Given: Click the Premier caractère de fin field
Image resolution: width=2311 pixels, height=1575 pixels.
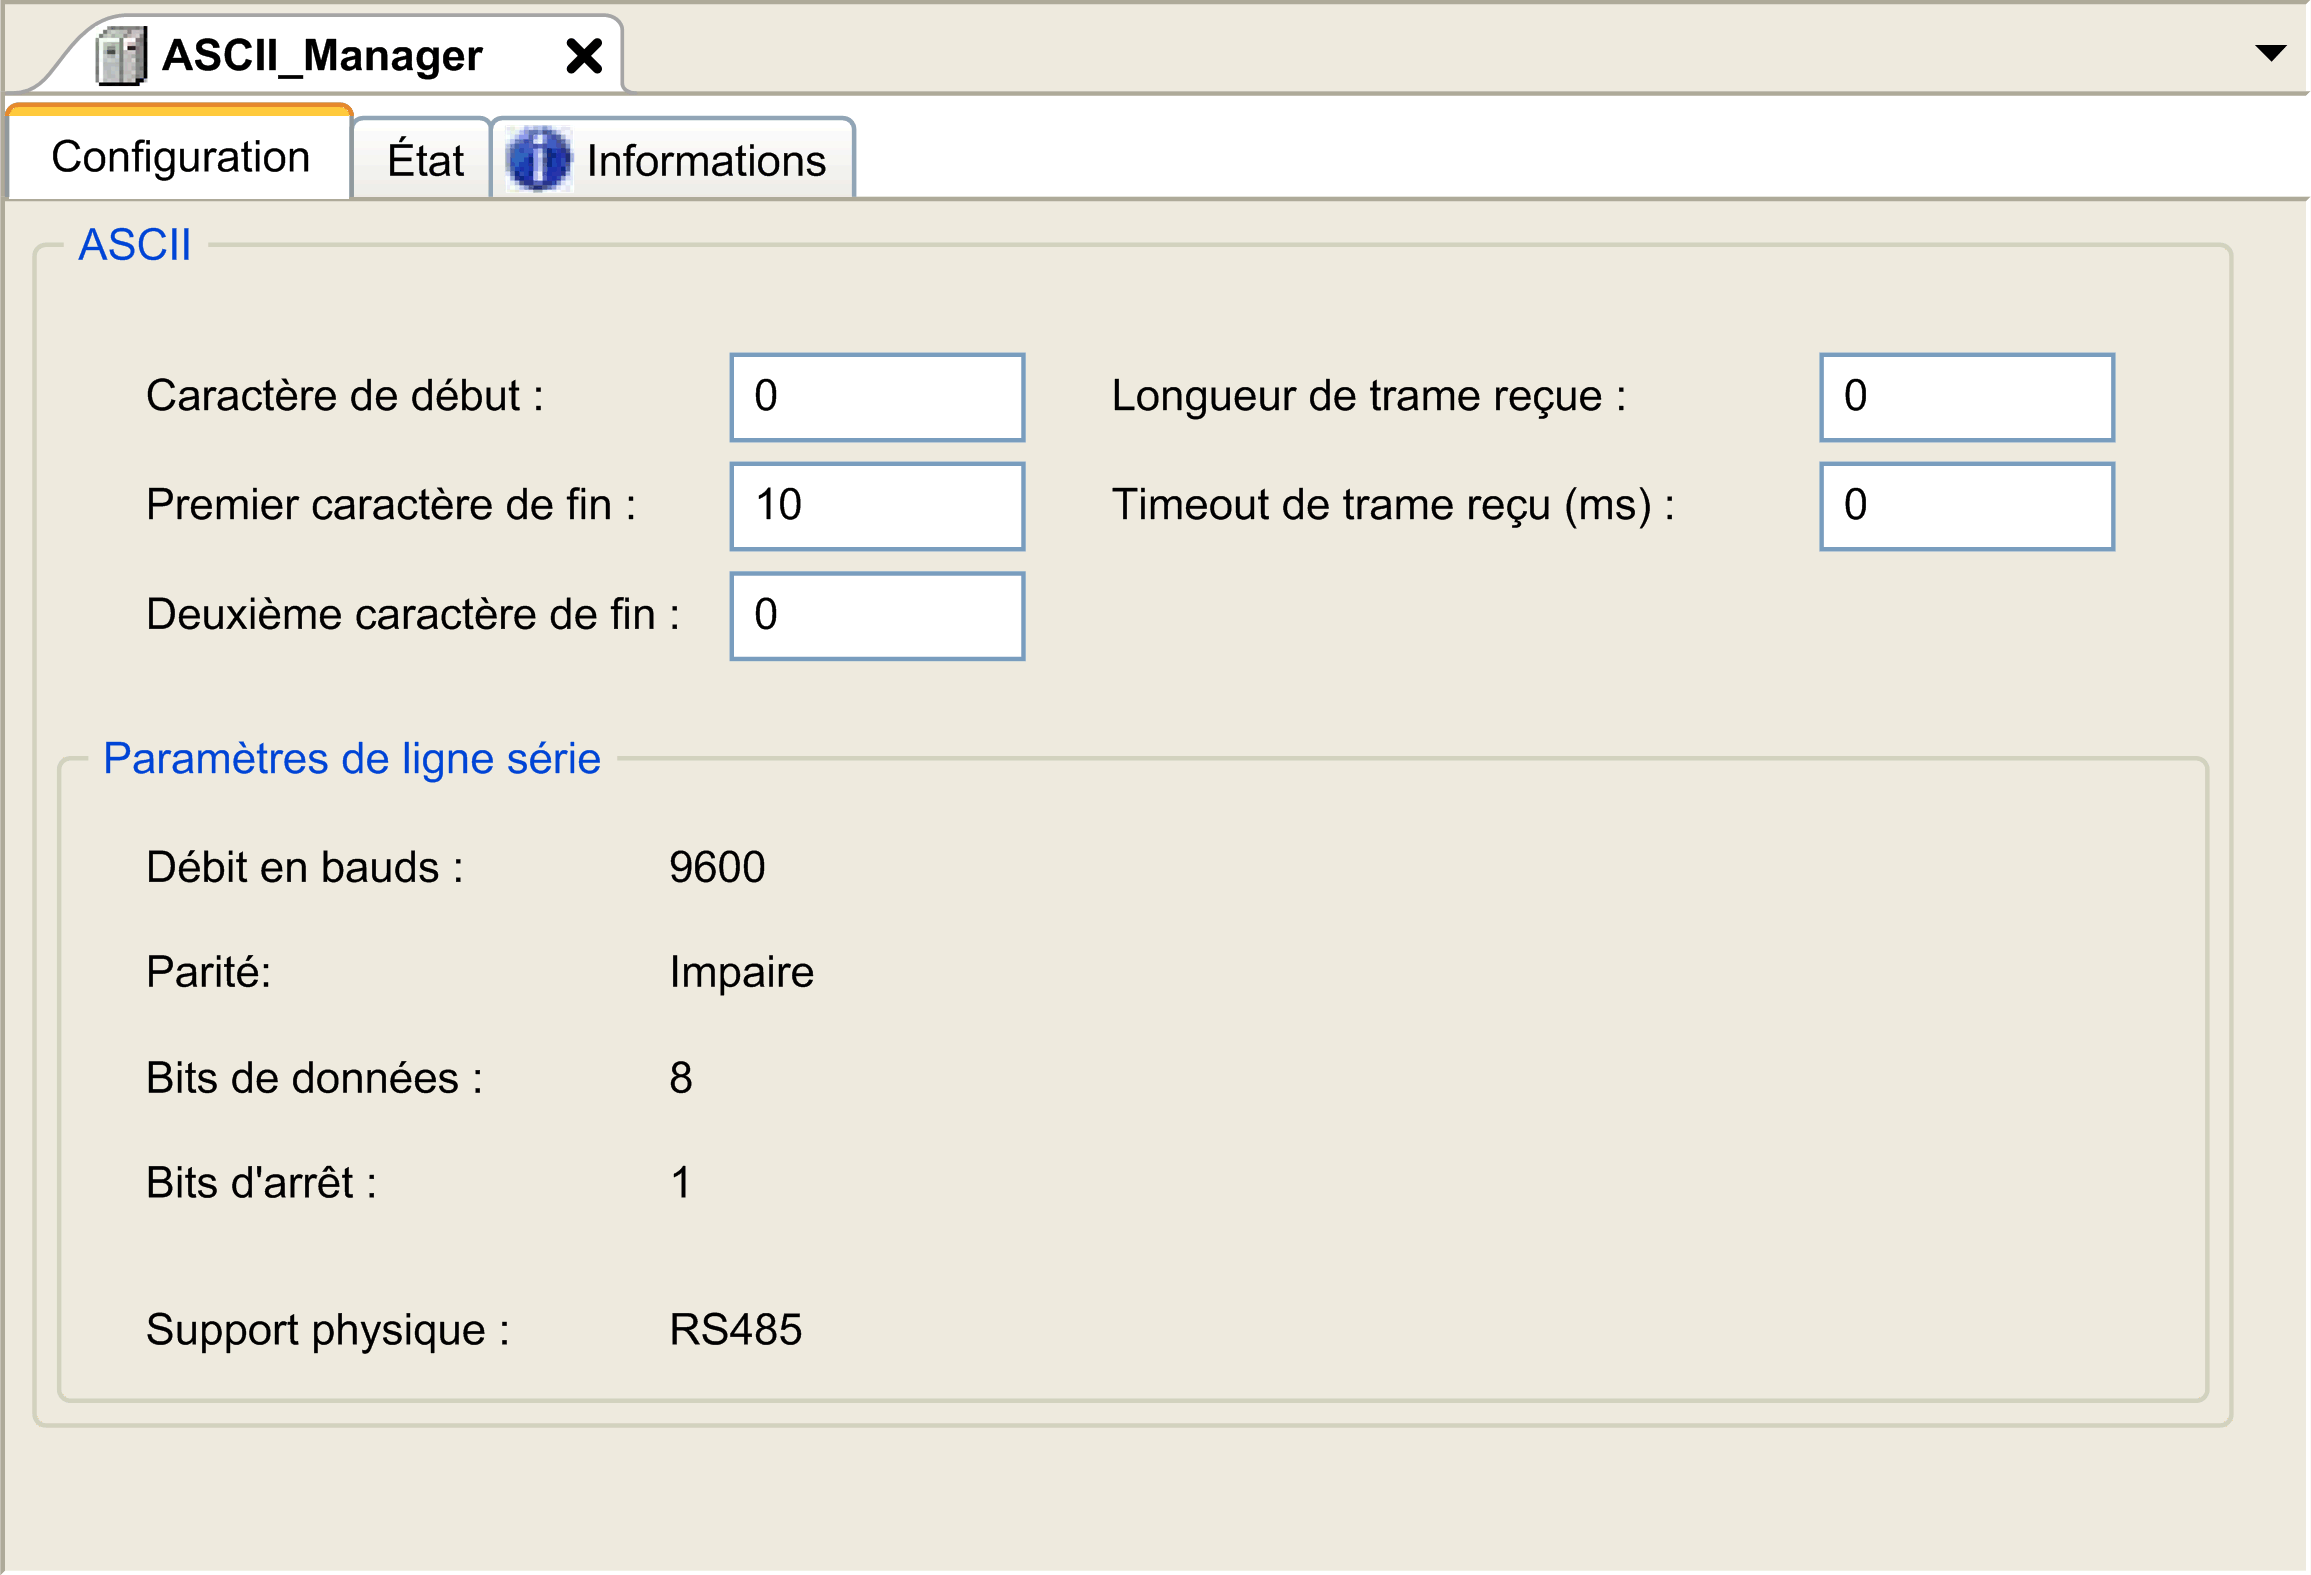Looking at the screenshot, I should [877, 506].
